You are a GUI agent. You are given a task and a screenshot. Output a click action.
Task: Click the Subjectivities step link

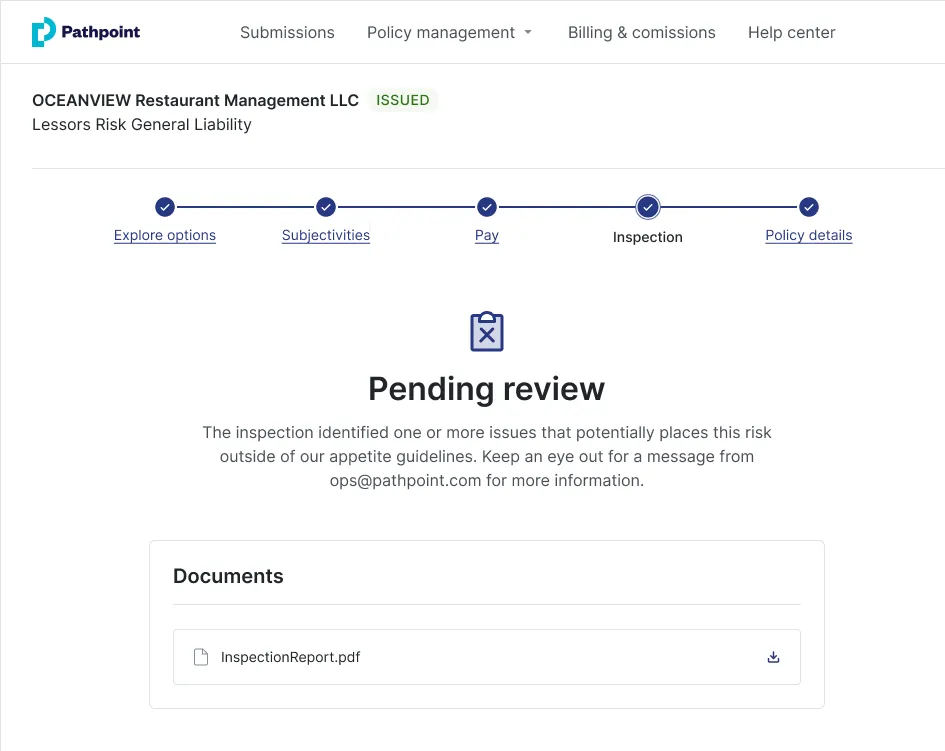(x=325, y=235)
